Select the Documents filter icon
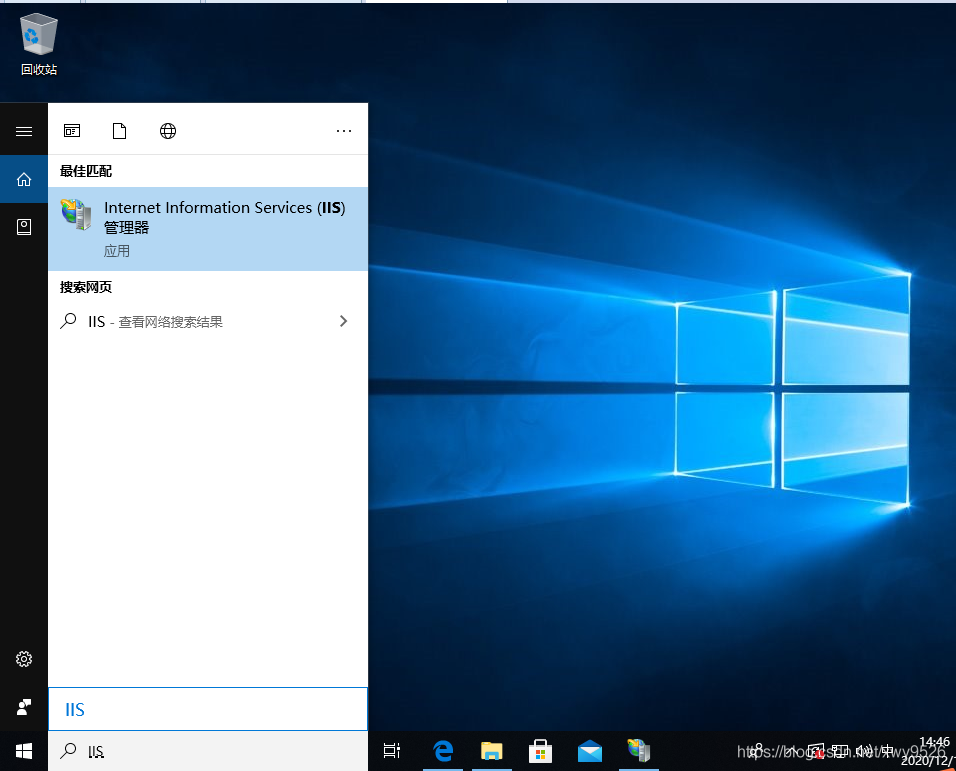The height and width of the screenshot is (771, 956). pyautogui.click(x=120, y=130)
